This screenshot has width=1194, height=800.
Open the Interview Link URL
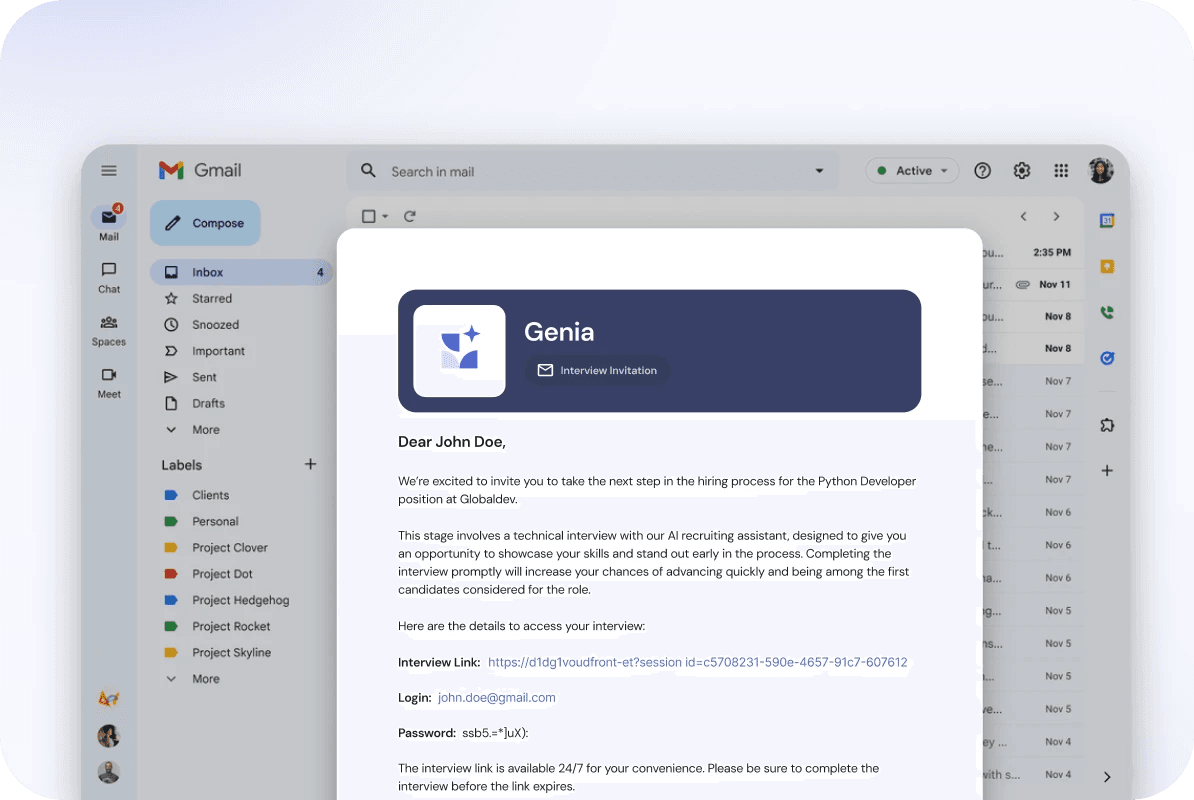pyautogui.click(x=697, y=662)
